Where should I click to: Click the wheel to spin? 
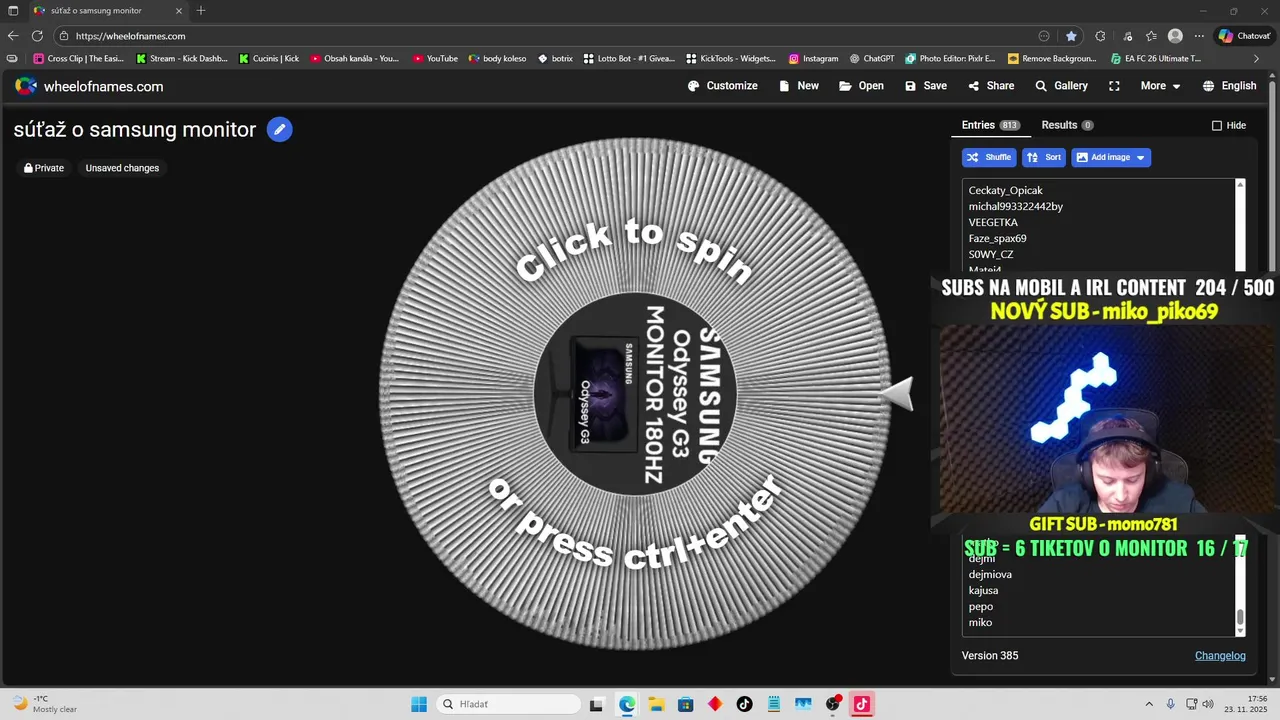635,394
